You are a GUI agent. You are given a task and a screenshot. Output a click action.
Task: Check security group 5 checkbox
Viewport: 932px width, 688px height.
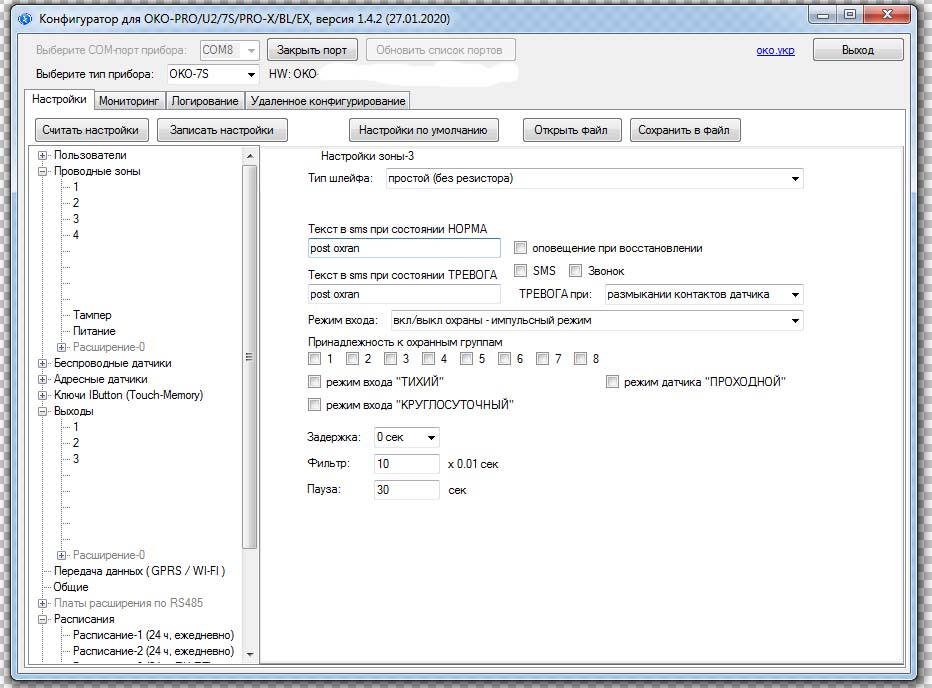coord(467,359)
